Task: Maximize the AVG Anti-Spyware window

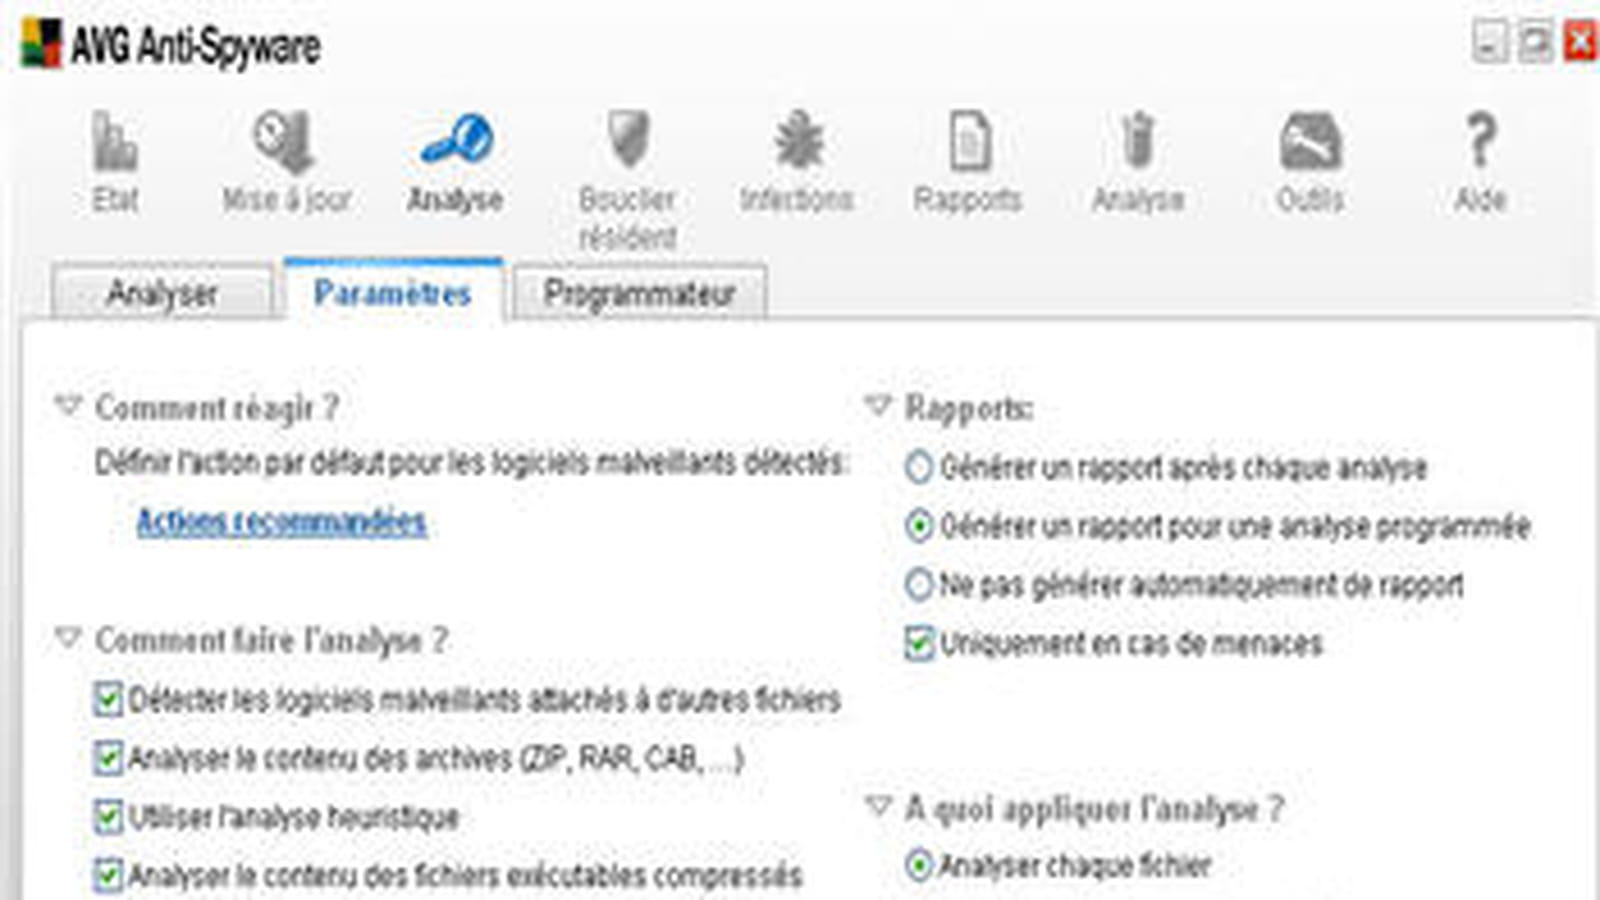Action: click(x=1534, y=43)
